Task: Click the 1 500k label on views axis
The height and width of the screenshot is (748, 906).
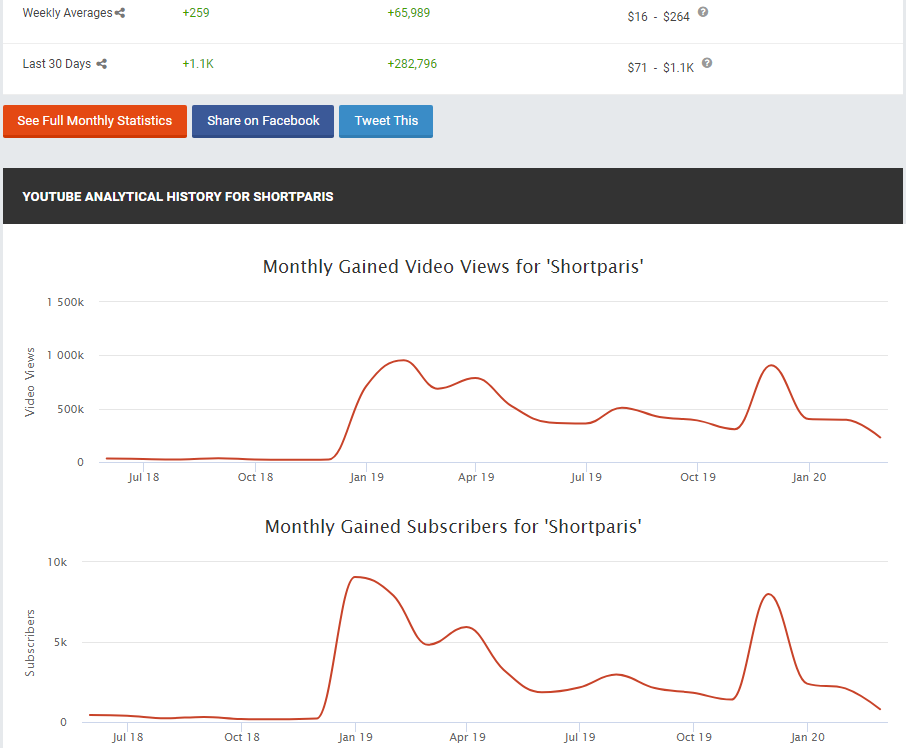Action: [65, 302]
